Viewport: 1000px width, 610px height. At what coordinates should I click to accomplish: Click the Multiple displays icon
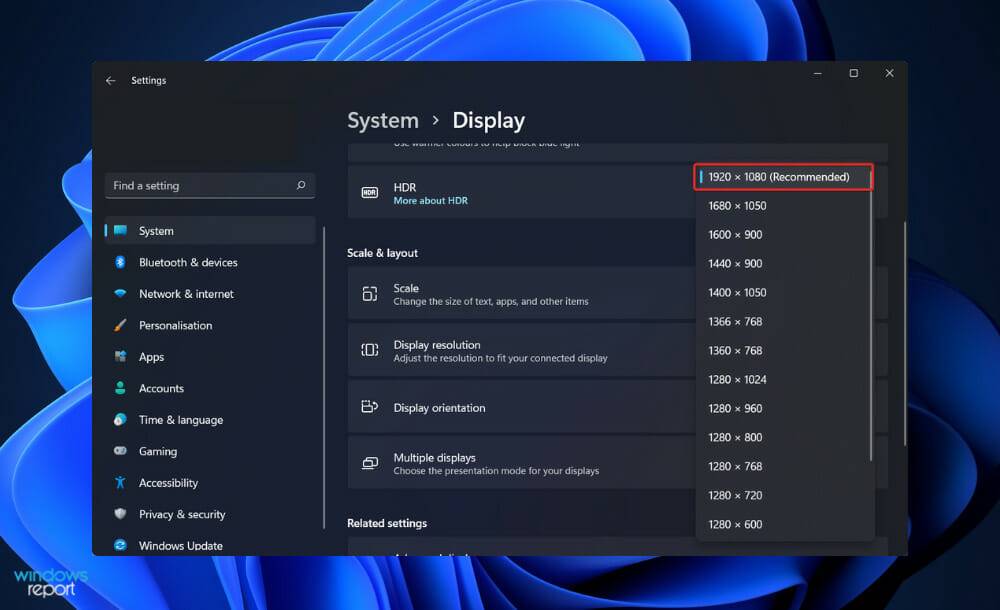pos(369,462)
